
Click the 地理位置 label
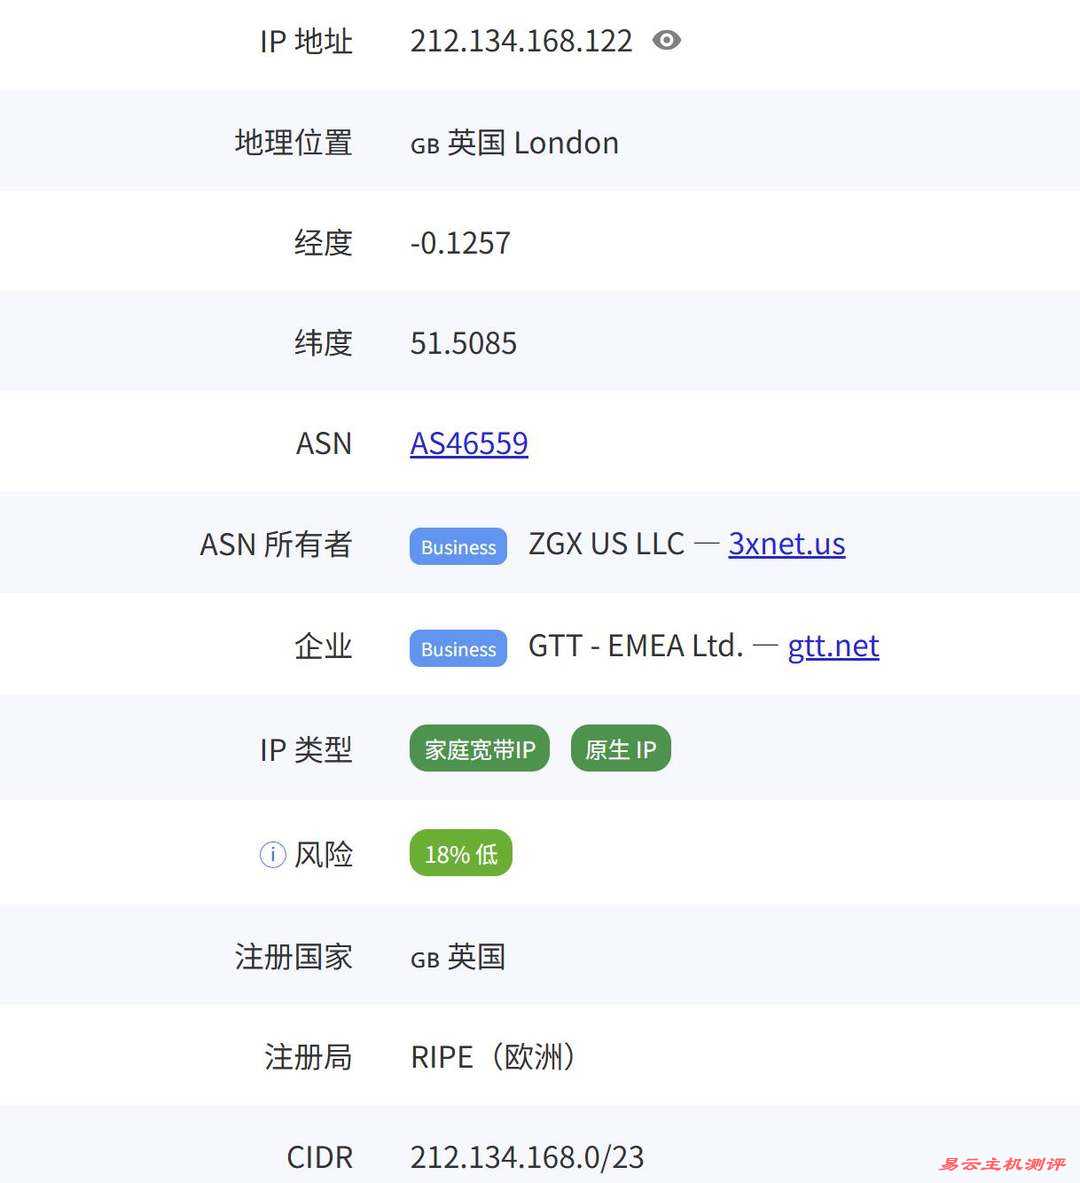point(294,142)
